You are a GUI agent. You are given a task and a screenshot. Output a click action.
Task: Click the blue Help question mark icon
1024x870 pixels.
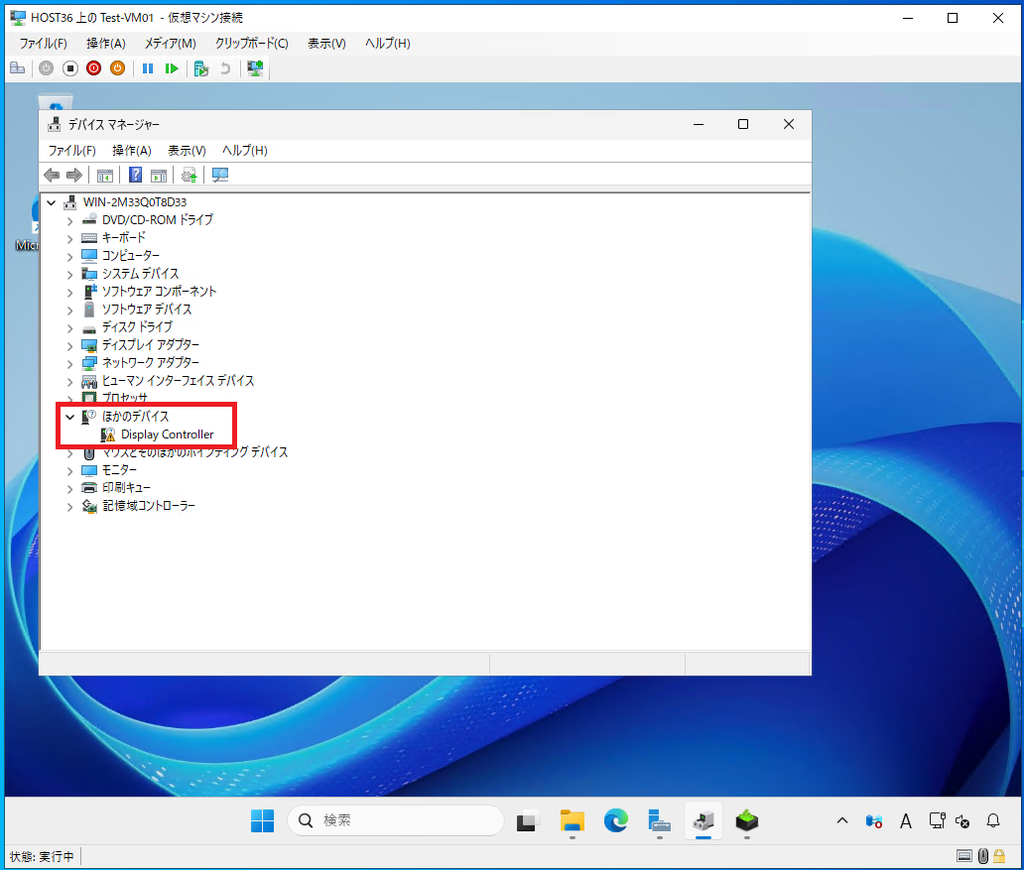point(135,175)
